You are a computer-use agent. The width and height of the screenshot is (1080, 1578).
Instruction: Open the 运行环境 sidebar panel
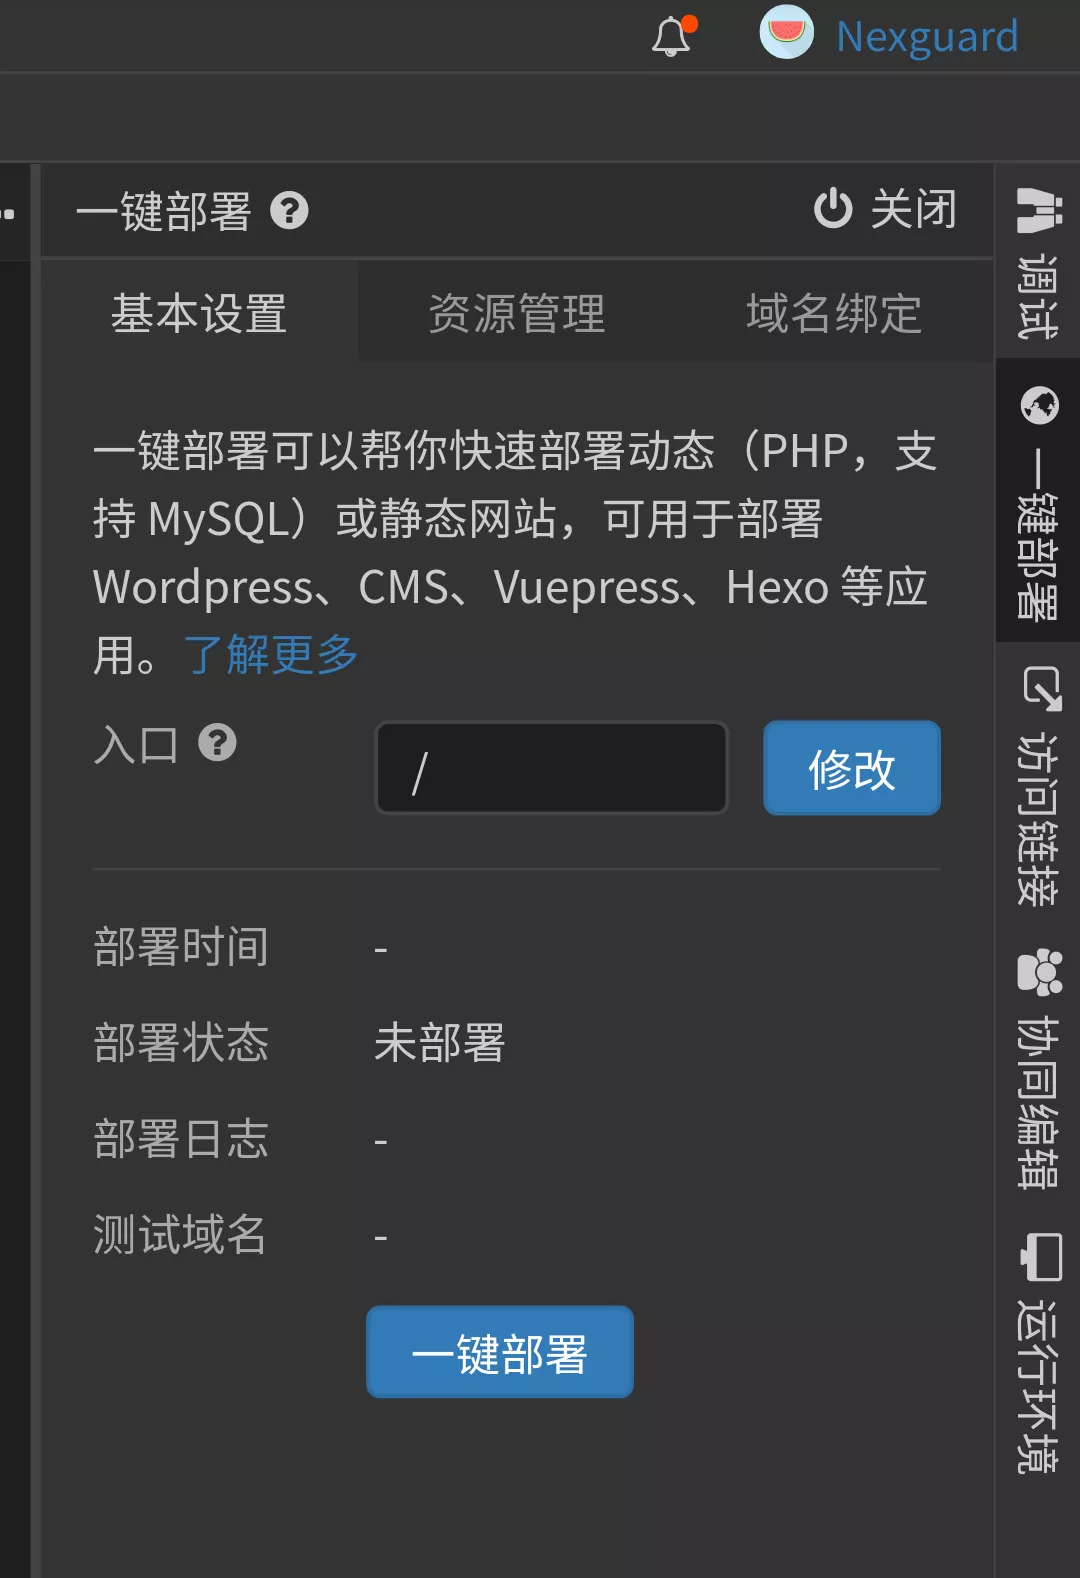(1038, 1353)
